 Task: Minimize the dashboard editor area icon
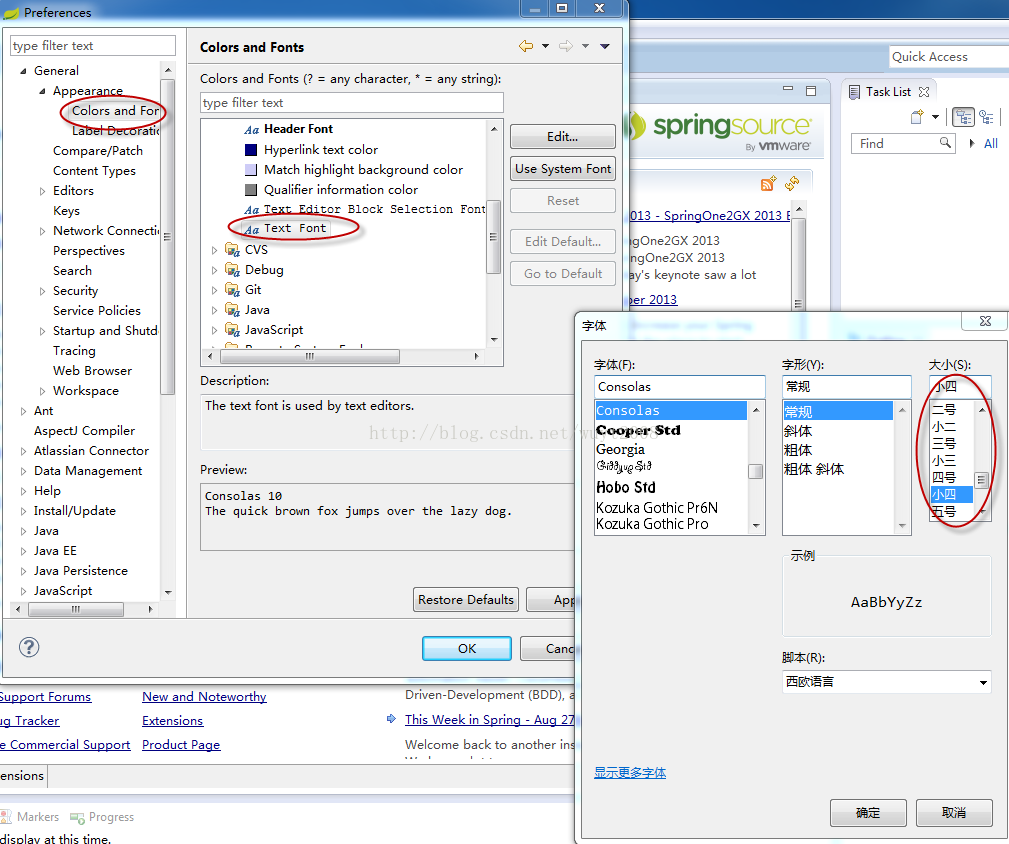click(x=788, y=89)
